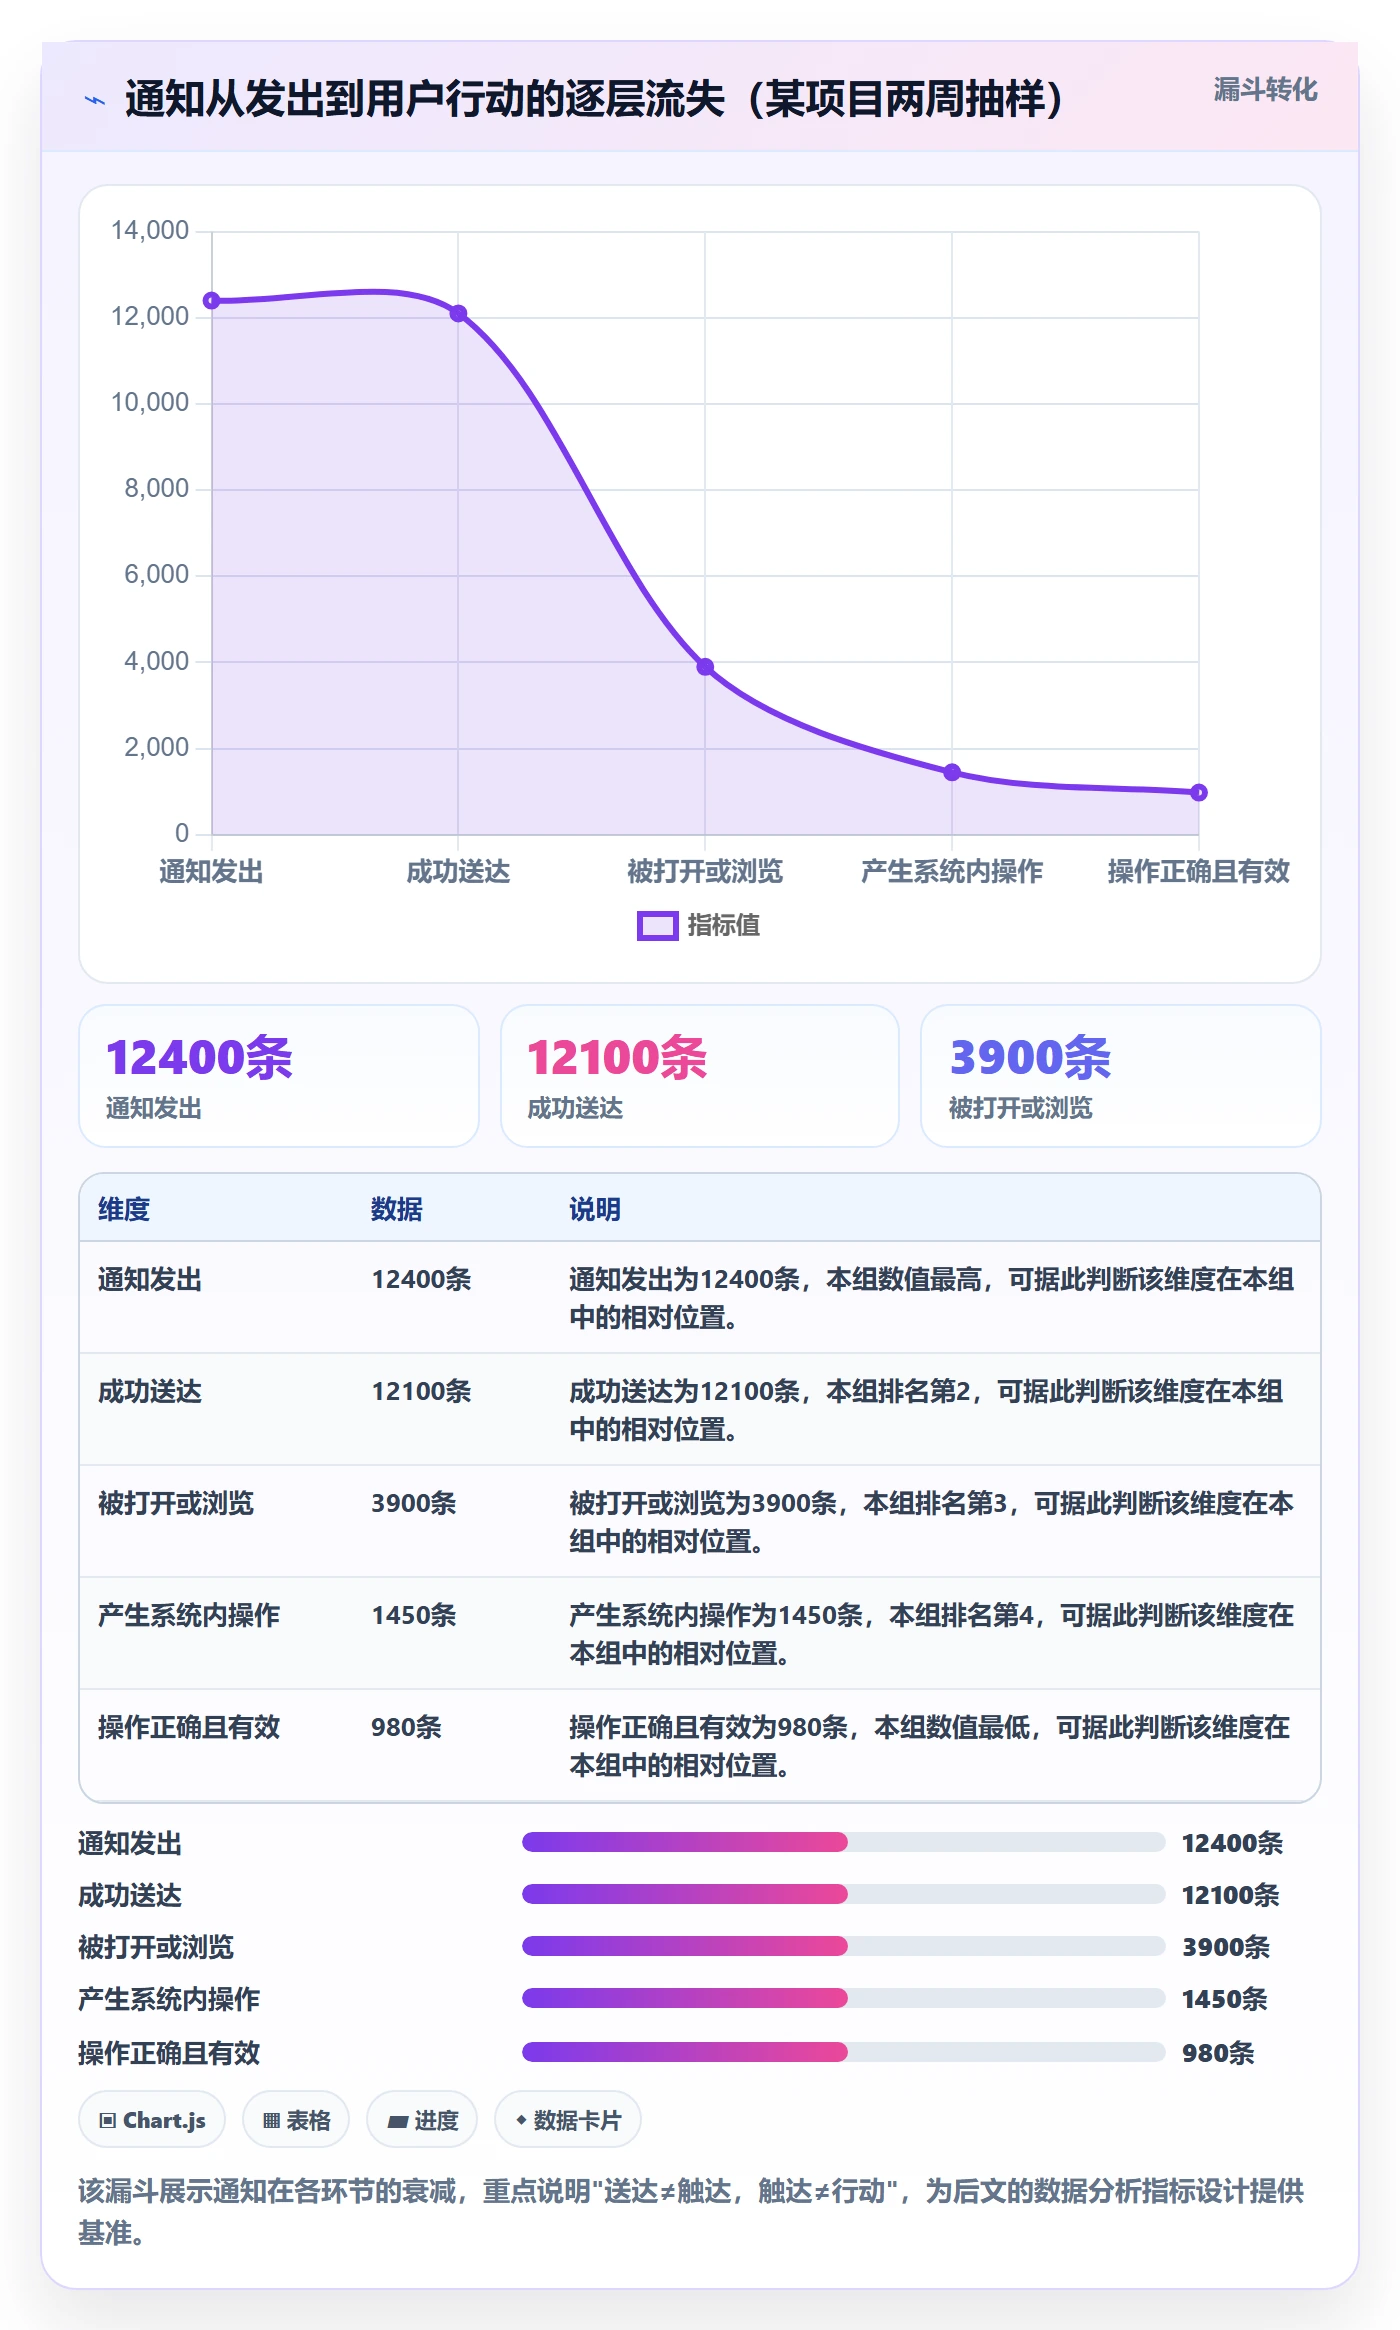
Task: Click the 操作正确且有效 progress bar
Action: tap(843, 2052)
